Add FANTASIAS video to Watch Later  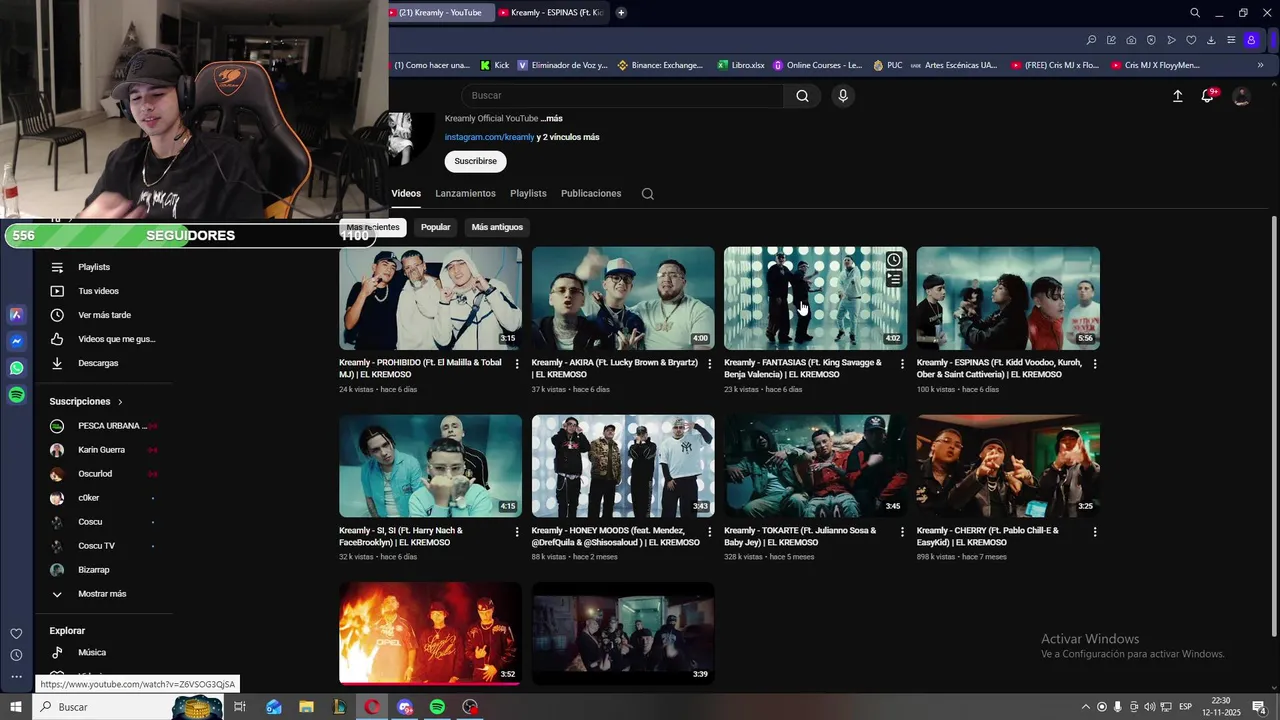pyautogui.click(x=894, y=260)
